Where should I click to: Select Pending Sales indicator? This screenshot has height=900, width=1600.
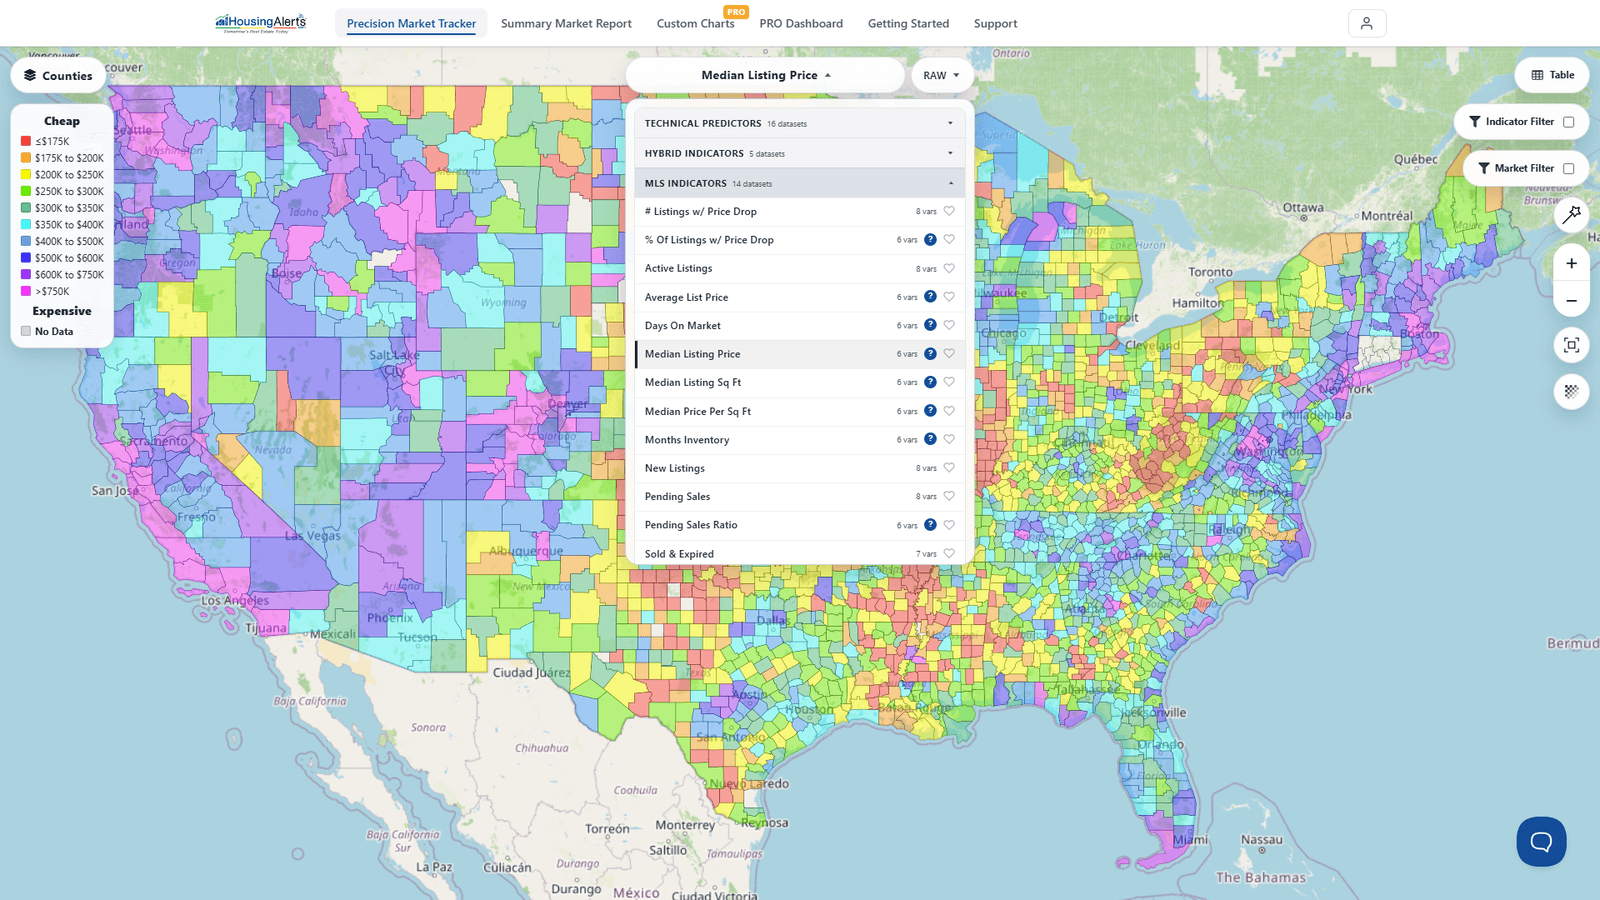800,496
